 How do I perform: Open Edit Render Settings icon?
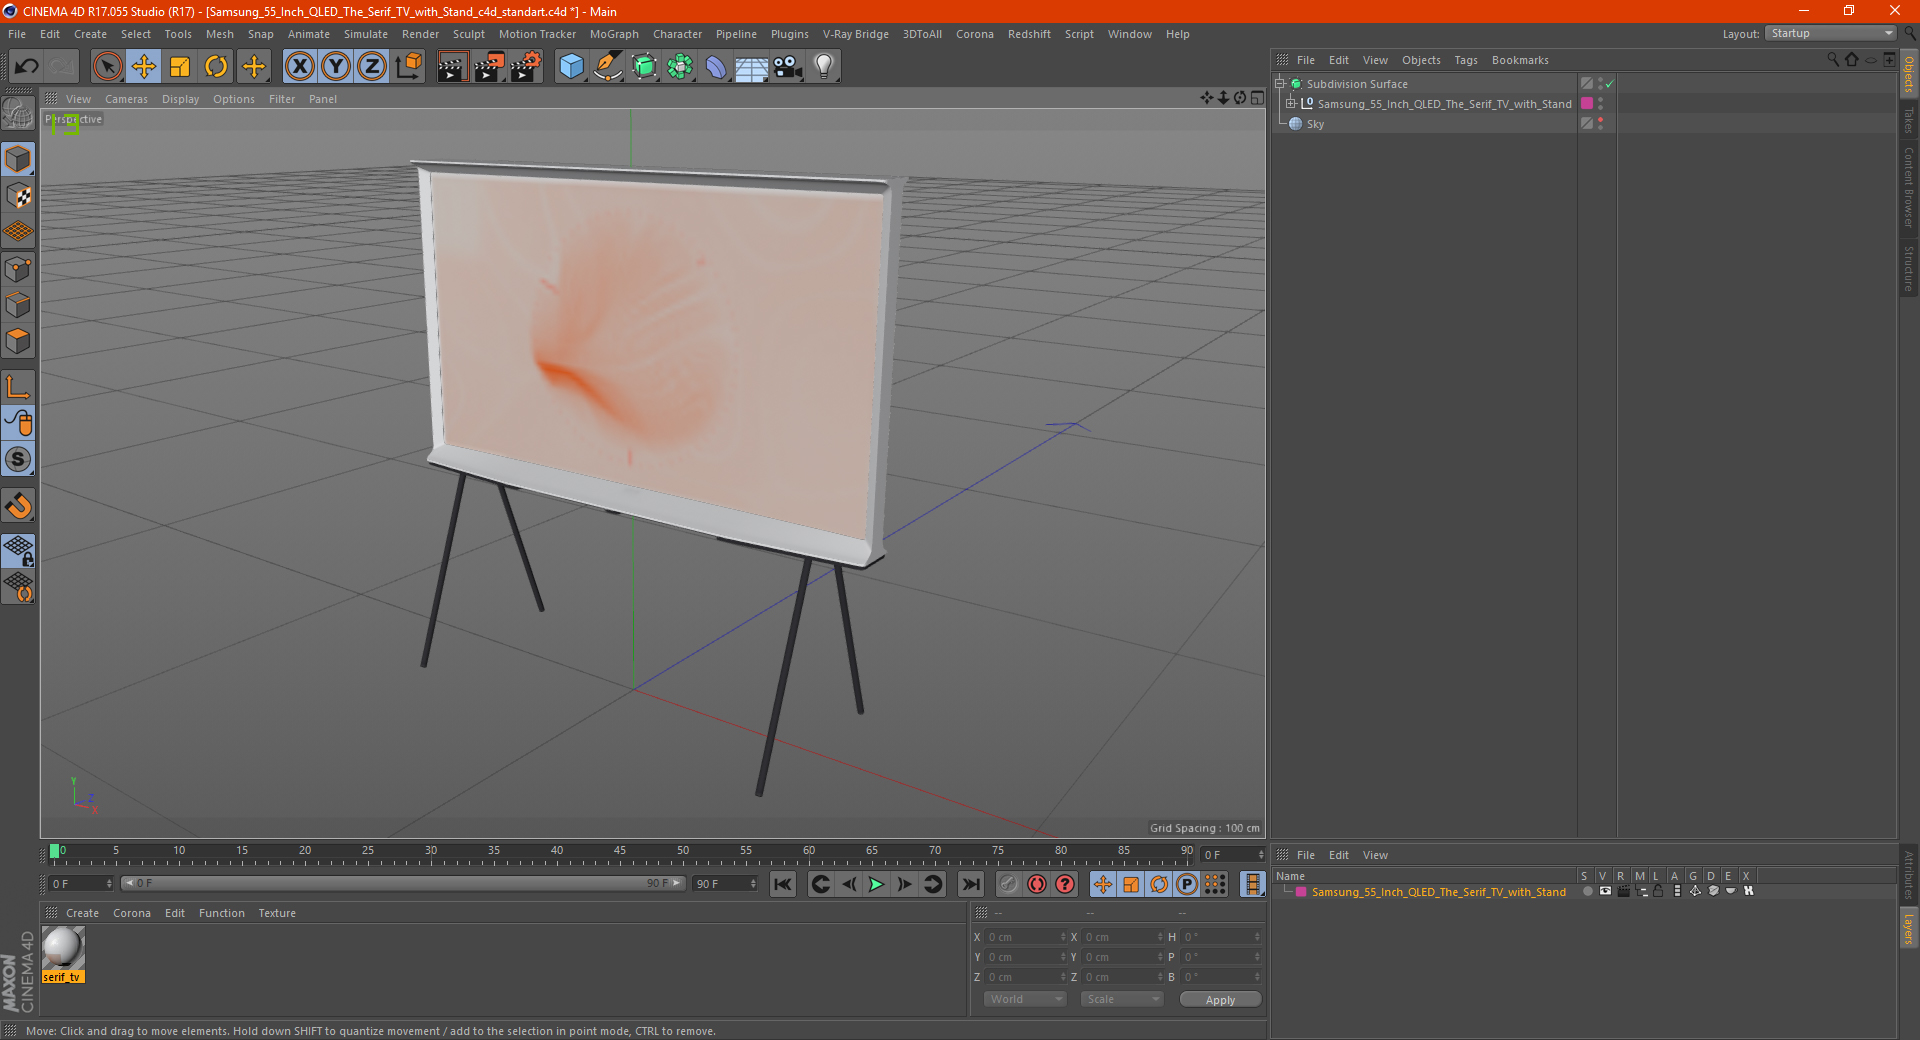526,67
